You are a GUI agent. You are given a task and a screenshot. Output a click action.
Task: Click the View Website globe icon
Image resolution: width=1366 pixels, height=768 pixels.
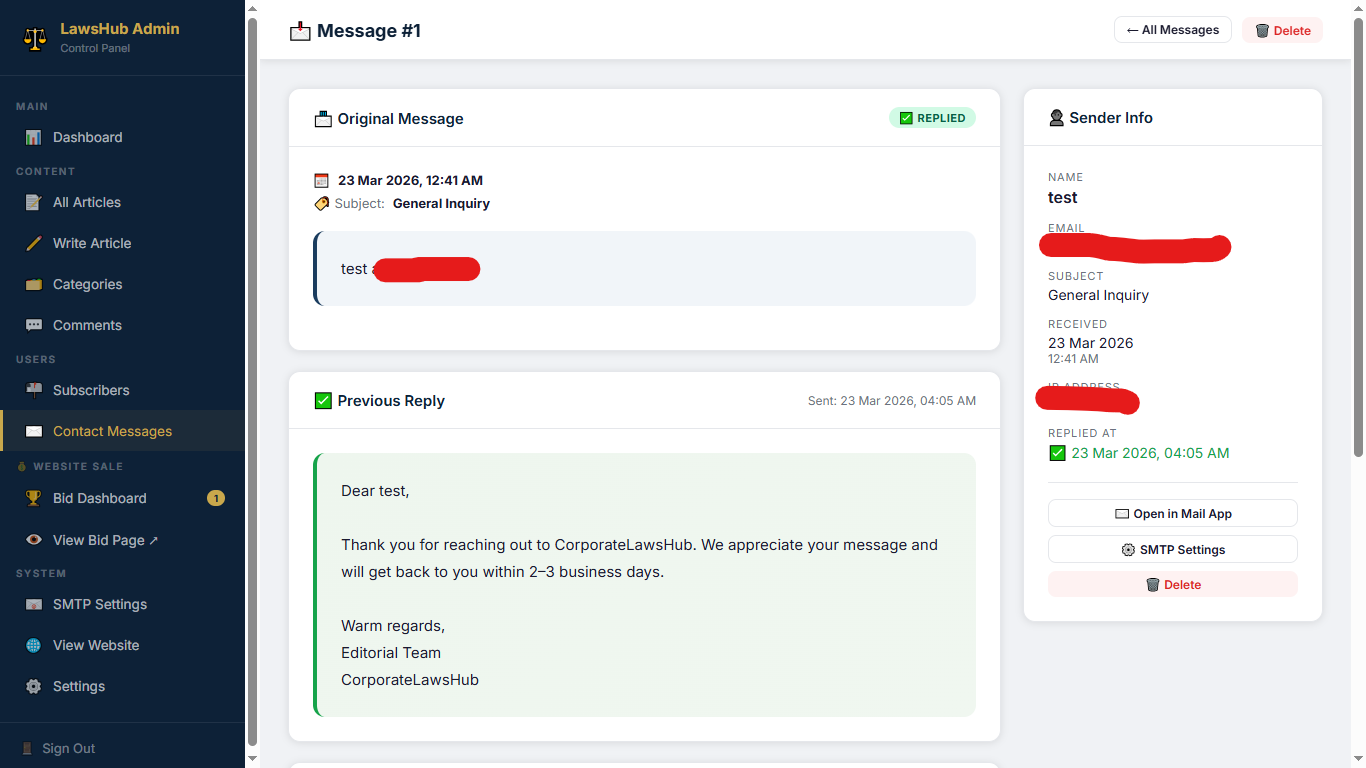34,645
